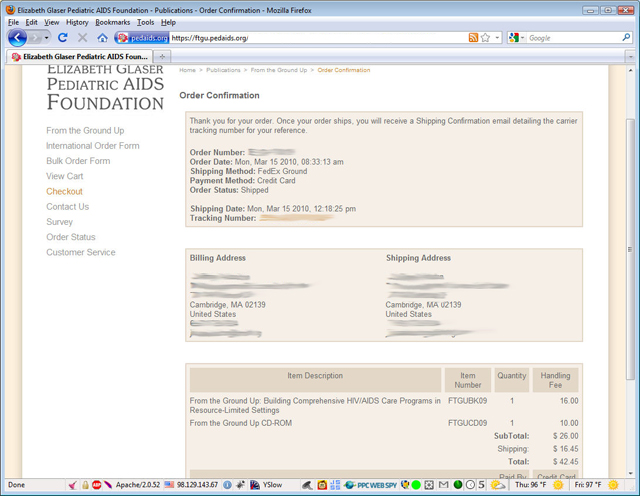Click the Firebug bug icon
The width and height of the screenshot is (640, 496).
240,485
